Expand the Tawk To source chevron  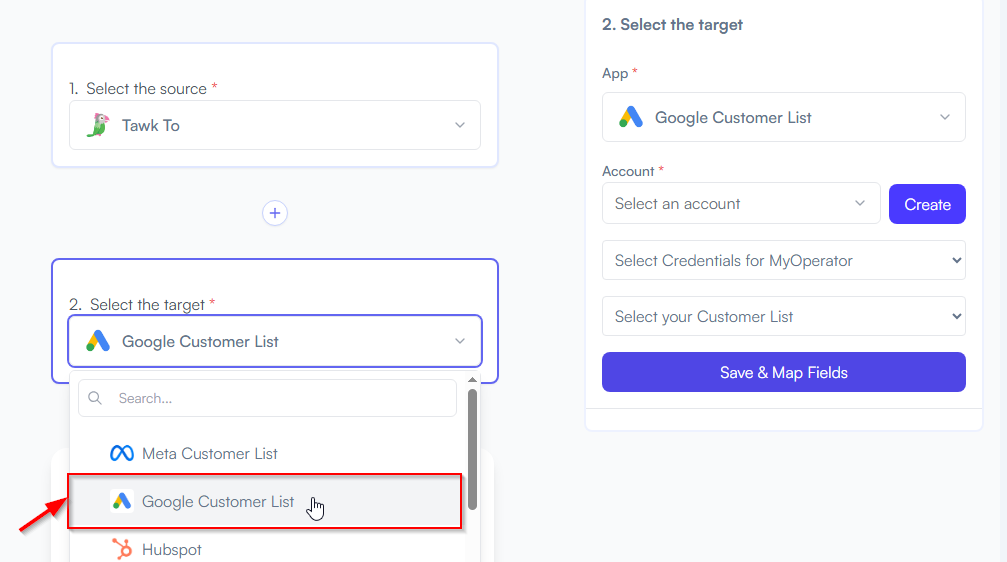[460, 125]
